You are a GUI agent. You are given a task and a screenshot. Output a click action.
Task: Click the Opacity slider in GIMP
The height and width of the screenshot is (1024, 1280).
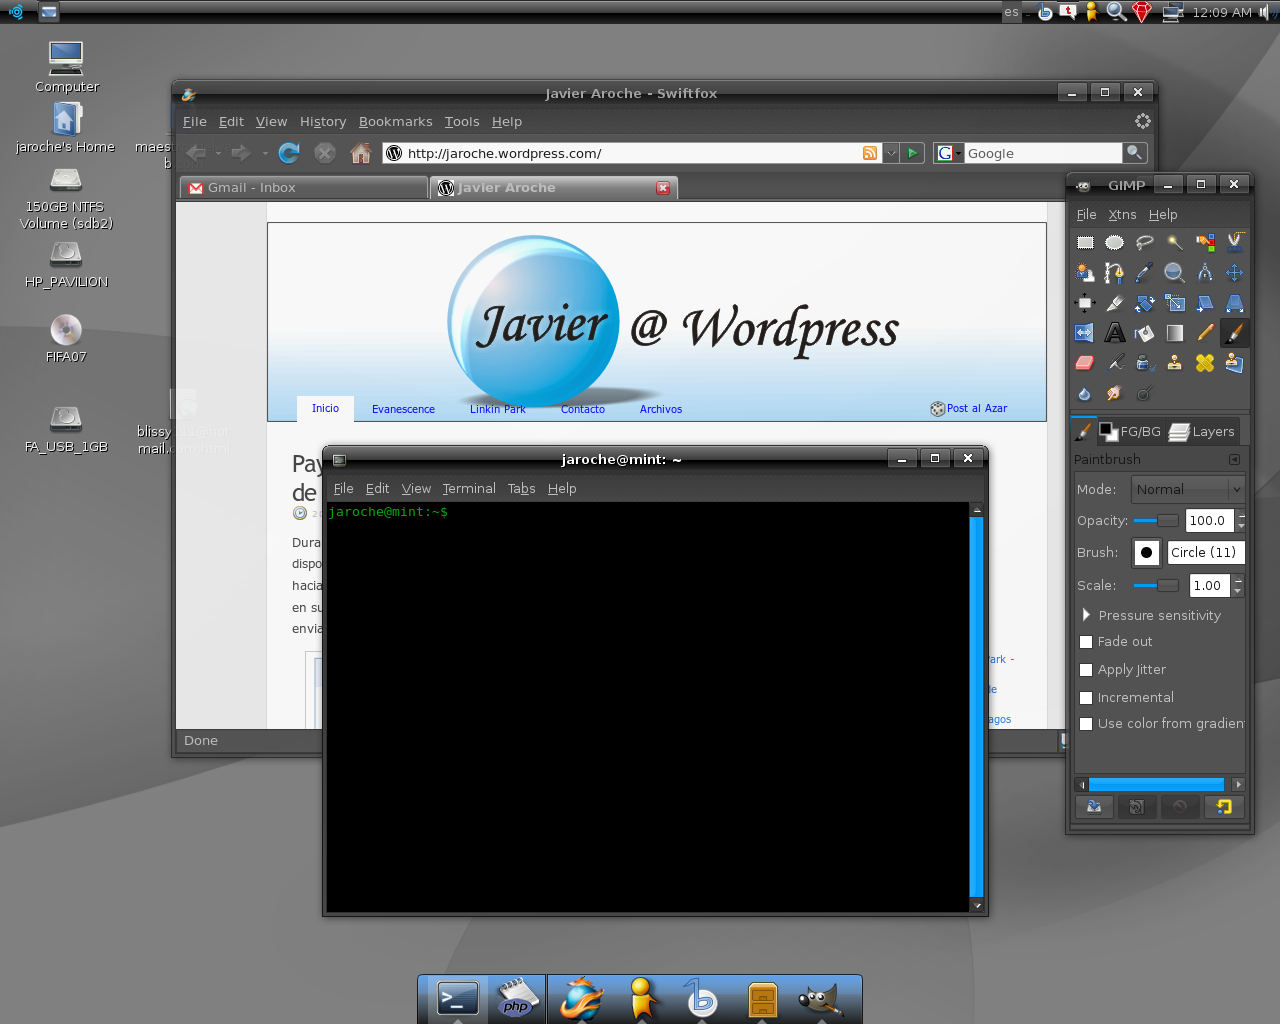[x=1156, y=521]
